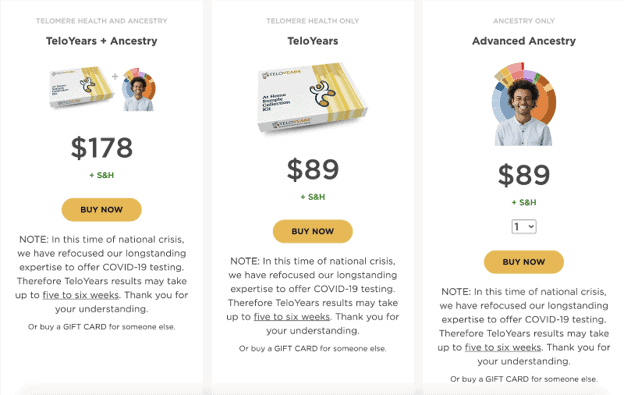Open the quantity dropdown showing 1
Screen dimensions: 624x395
[524, 227]
